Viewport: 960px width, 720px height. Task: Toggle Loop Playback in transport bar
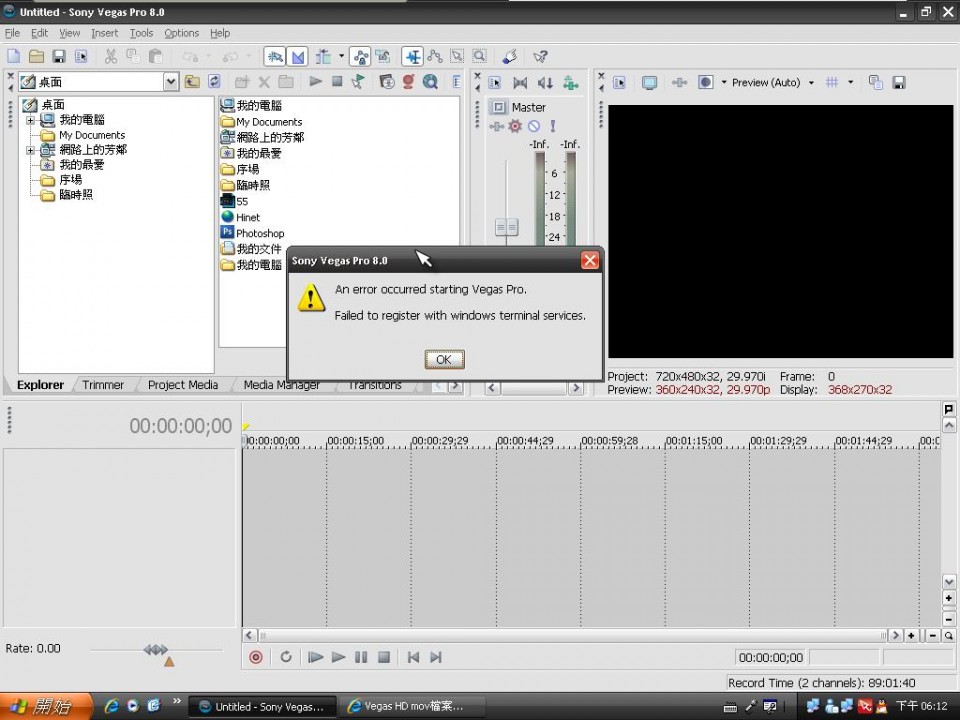click(286, 657)
